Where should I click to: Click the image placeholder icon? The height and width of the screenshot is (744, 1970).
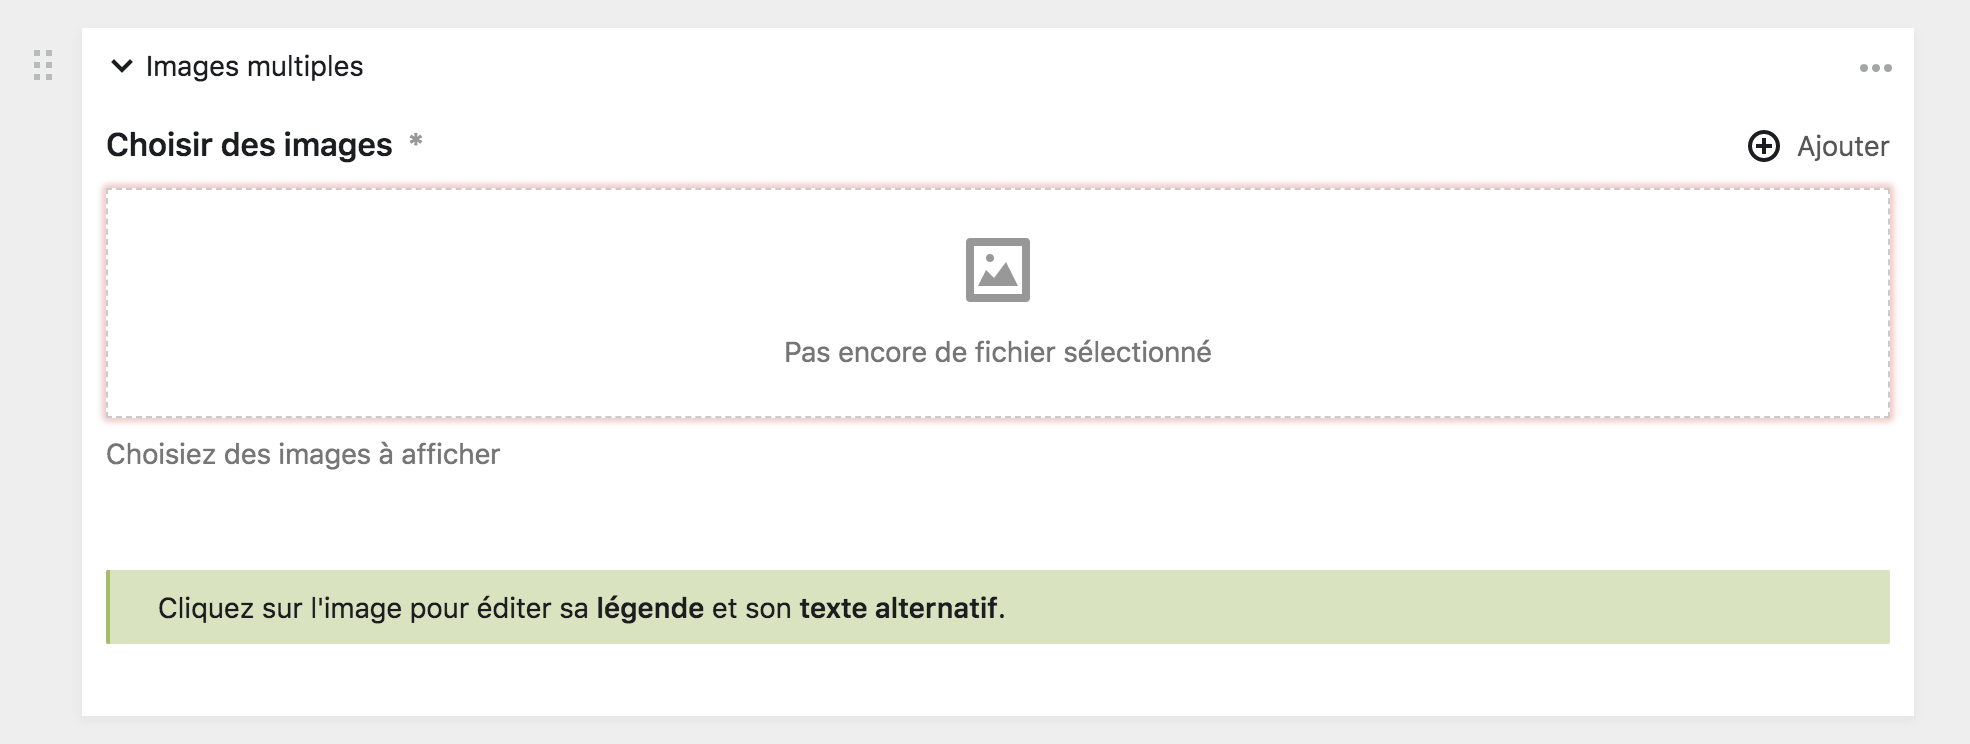[x=997, y=269]
